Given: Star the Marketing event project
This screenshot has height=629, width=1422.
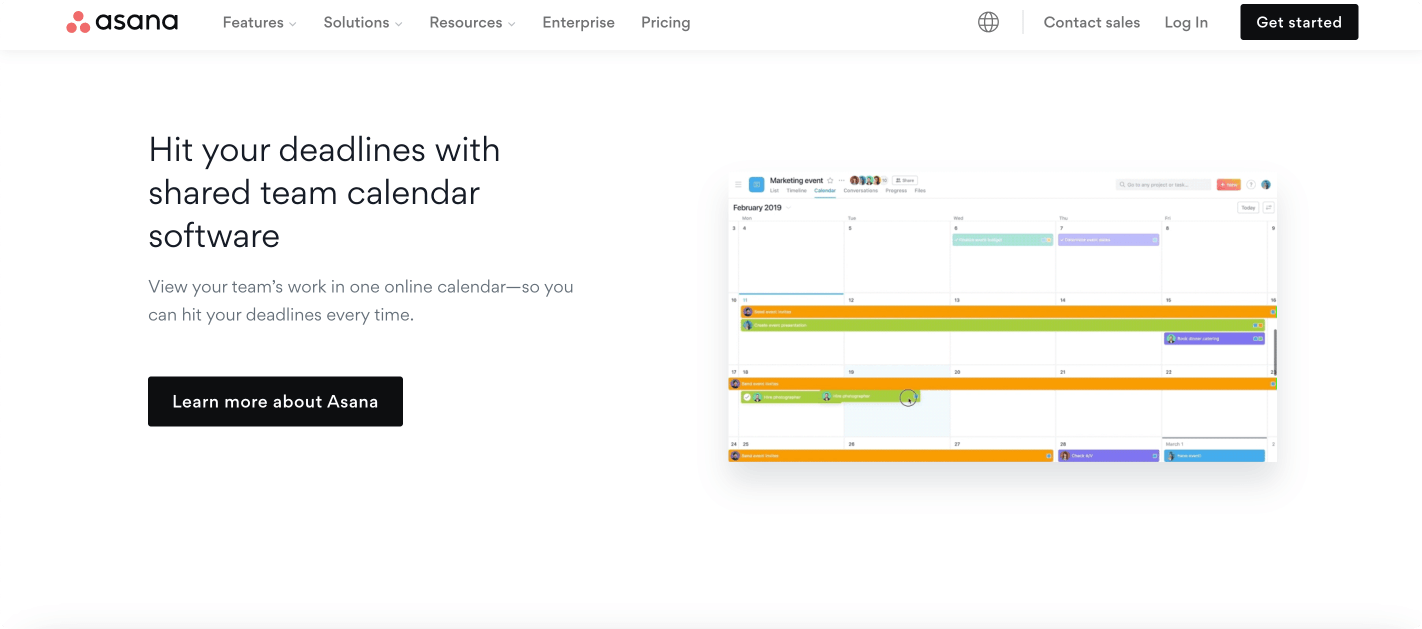Looking at the screenshot, I should click(x=830, y=180).
